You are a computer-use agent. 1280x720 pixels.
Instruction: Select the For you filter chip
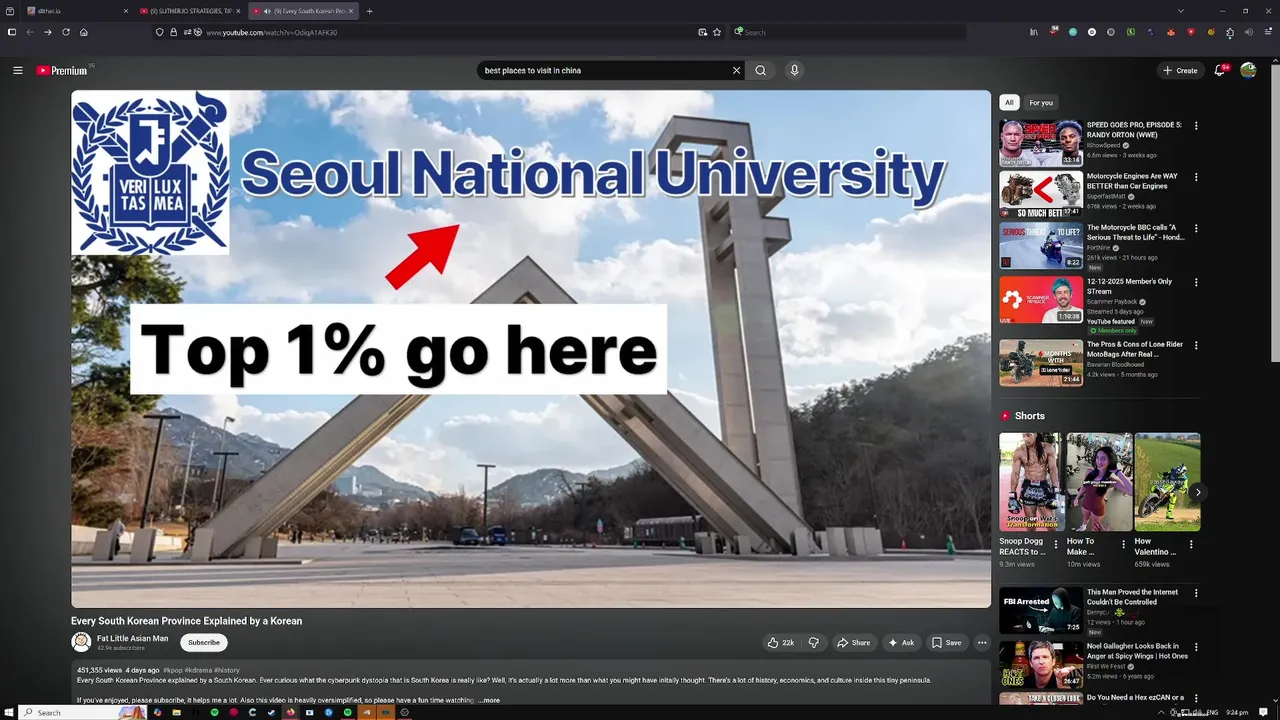(x=1041, y=102)
